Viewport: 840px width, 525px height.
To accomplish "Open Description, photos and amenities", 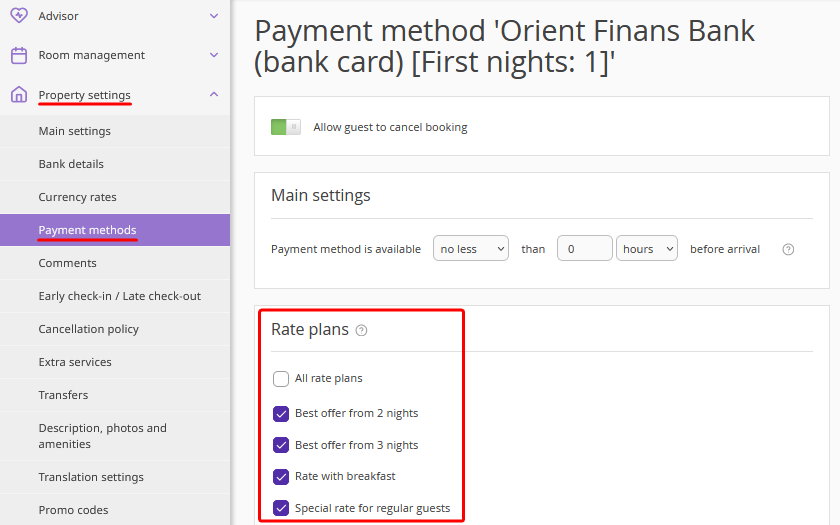I will coord(115,436).
